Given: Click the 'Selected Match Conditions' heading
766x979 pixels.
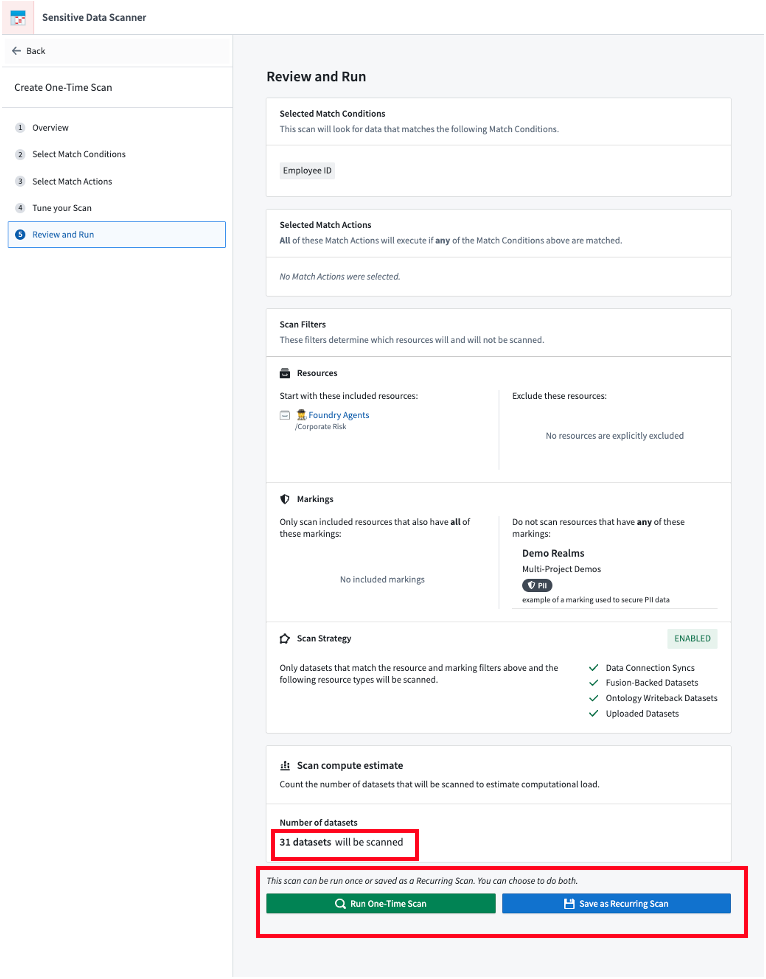Looking at the screenshot, I should pos(332,114).
